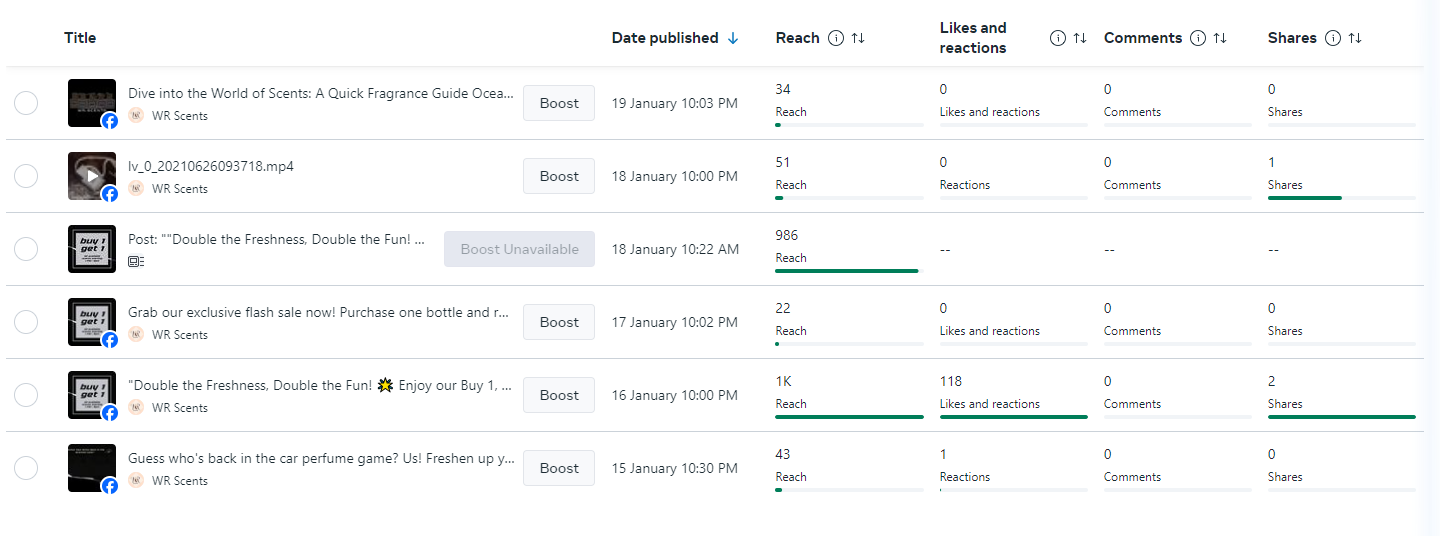Sort by Likes and reactions arrows
Image resolution: width=1440 pixels, height=536 pixels.
(1080, 38)
